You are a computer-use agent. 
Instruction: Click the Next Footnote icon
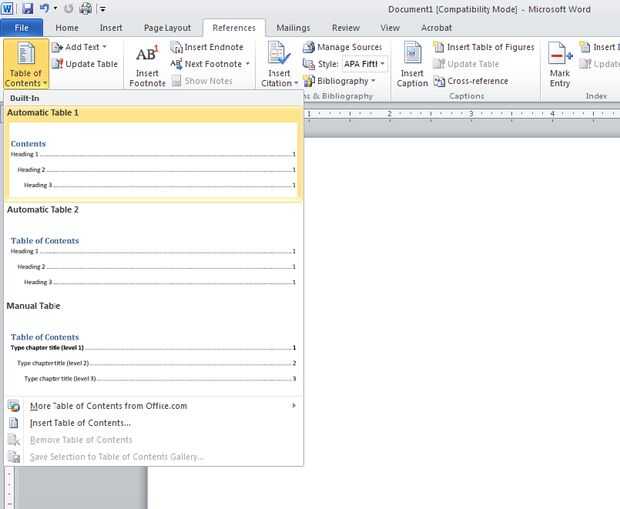click(176, 64)
